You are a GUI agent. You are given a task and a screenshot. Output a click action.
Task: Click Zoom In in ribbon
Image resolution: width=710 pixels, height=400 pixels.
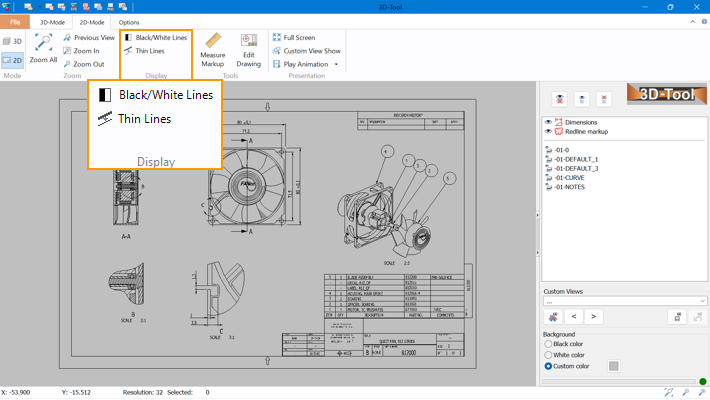(x=86, y=50)
